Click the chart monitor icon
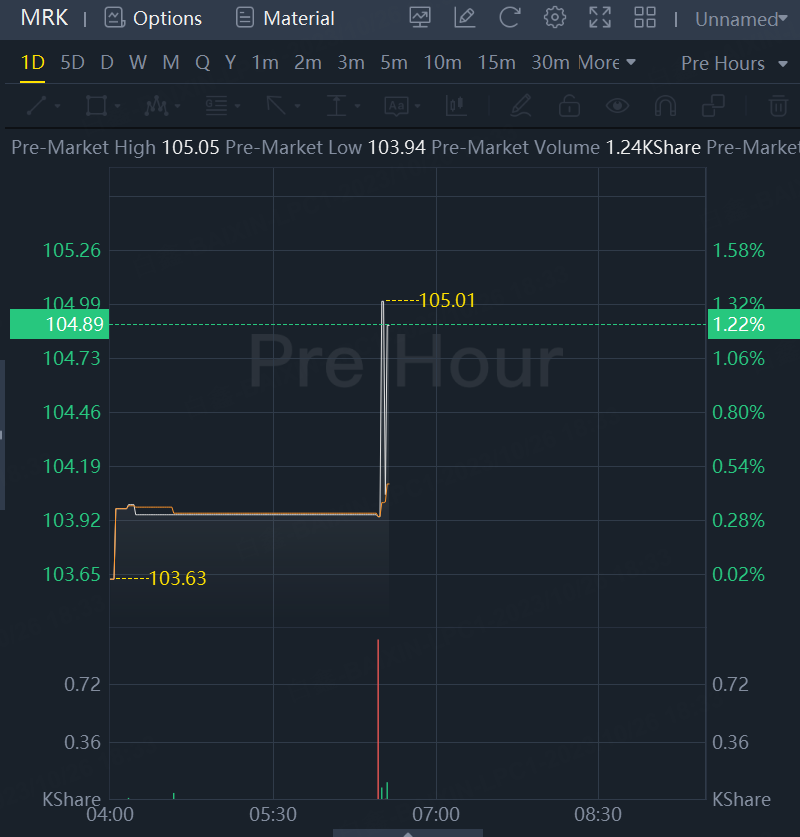 pos(420,18)
